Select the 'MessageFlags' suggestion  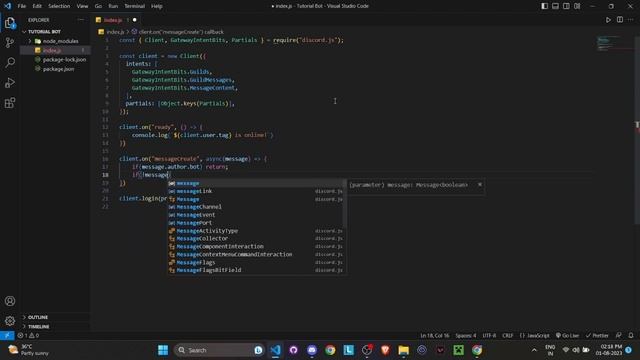[x=257, y=262]
